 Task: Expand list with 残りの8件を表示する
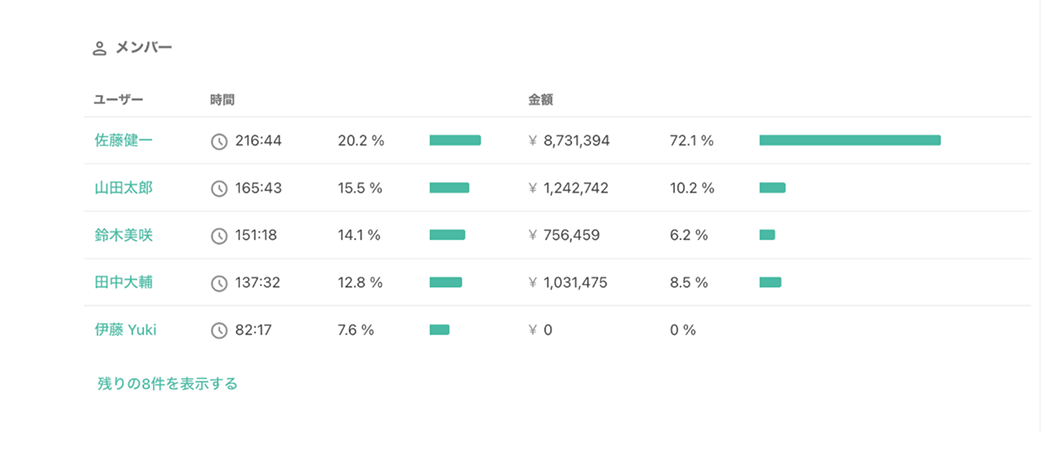pyautogui.click(x=167, y=383)
